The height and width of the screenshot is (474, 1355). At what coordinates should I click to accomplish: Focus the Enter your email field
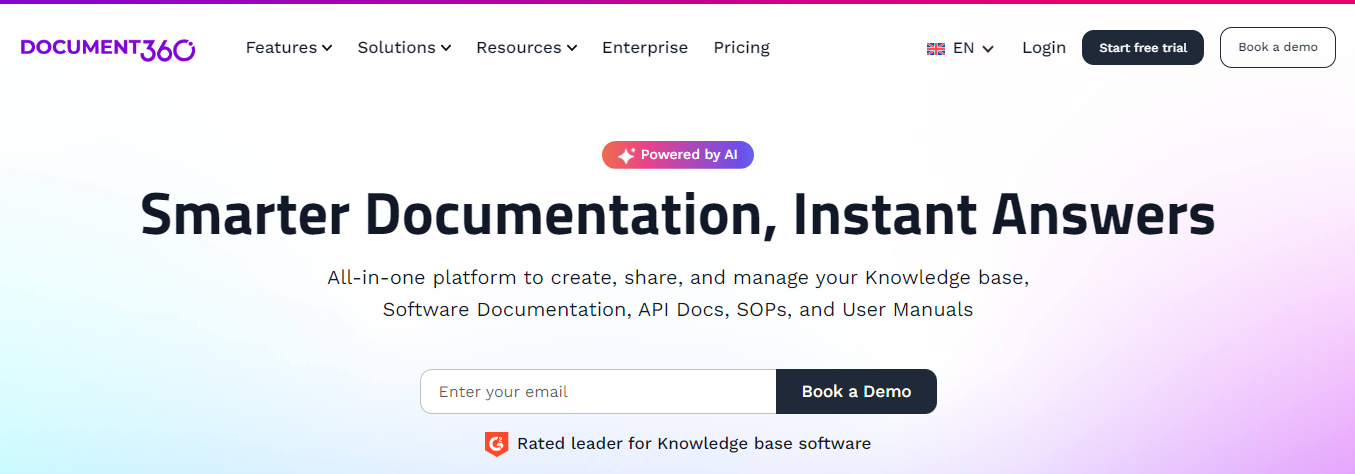coord(598,391)
